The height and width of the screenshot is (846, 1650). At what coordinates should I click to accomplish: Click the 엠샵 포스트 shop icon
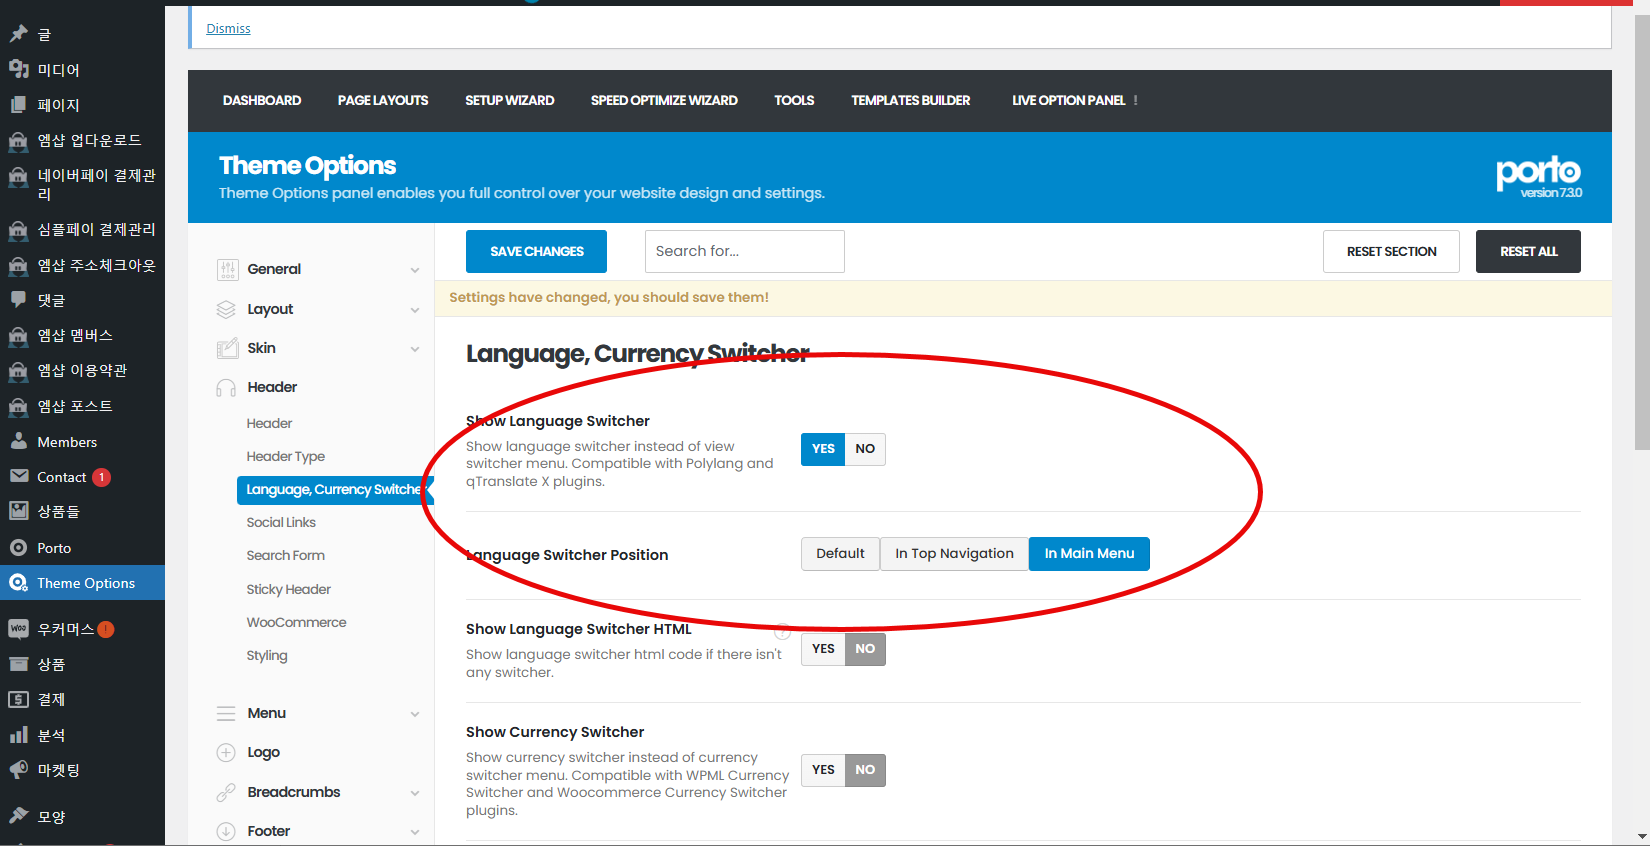18,406
